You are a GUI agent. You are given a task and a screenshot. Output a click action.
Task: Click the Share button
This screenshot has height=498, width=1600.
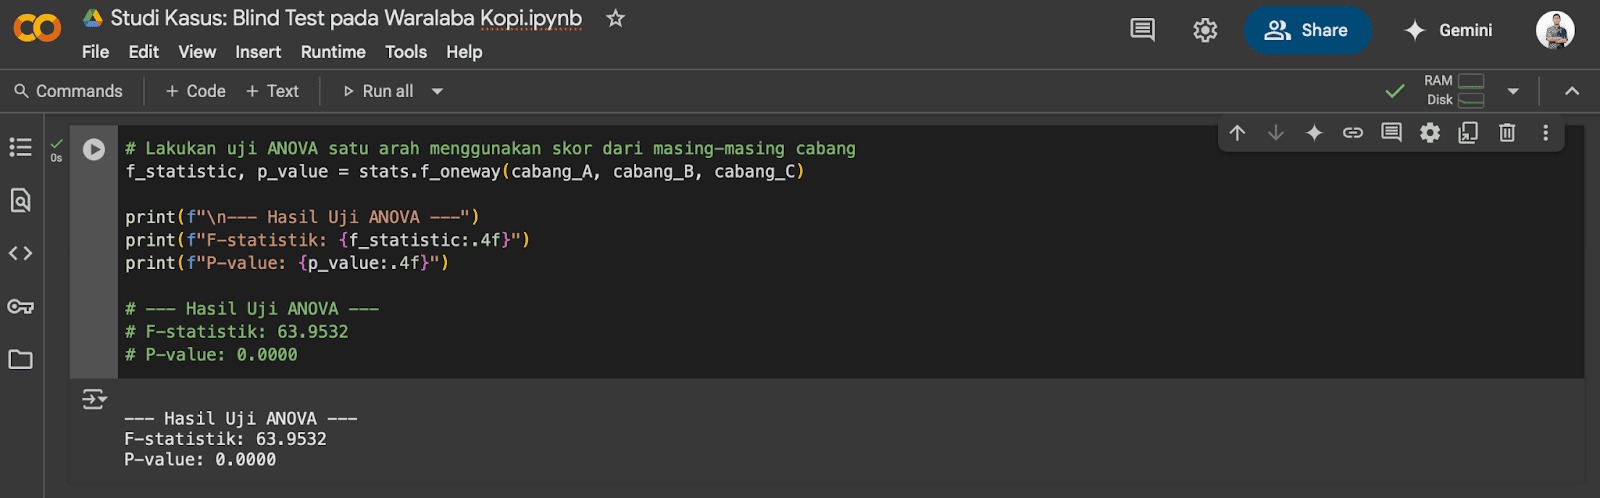pyautogui.click(x=1307, y=30)
